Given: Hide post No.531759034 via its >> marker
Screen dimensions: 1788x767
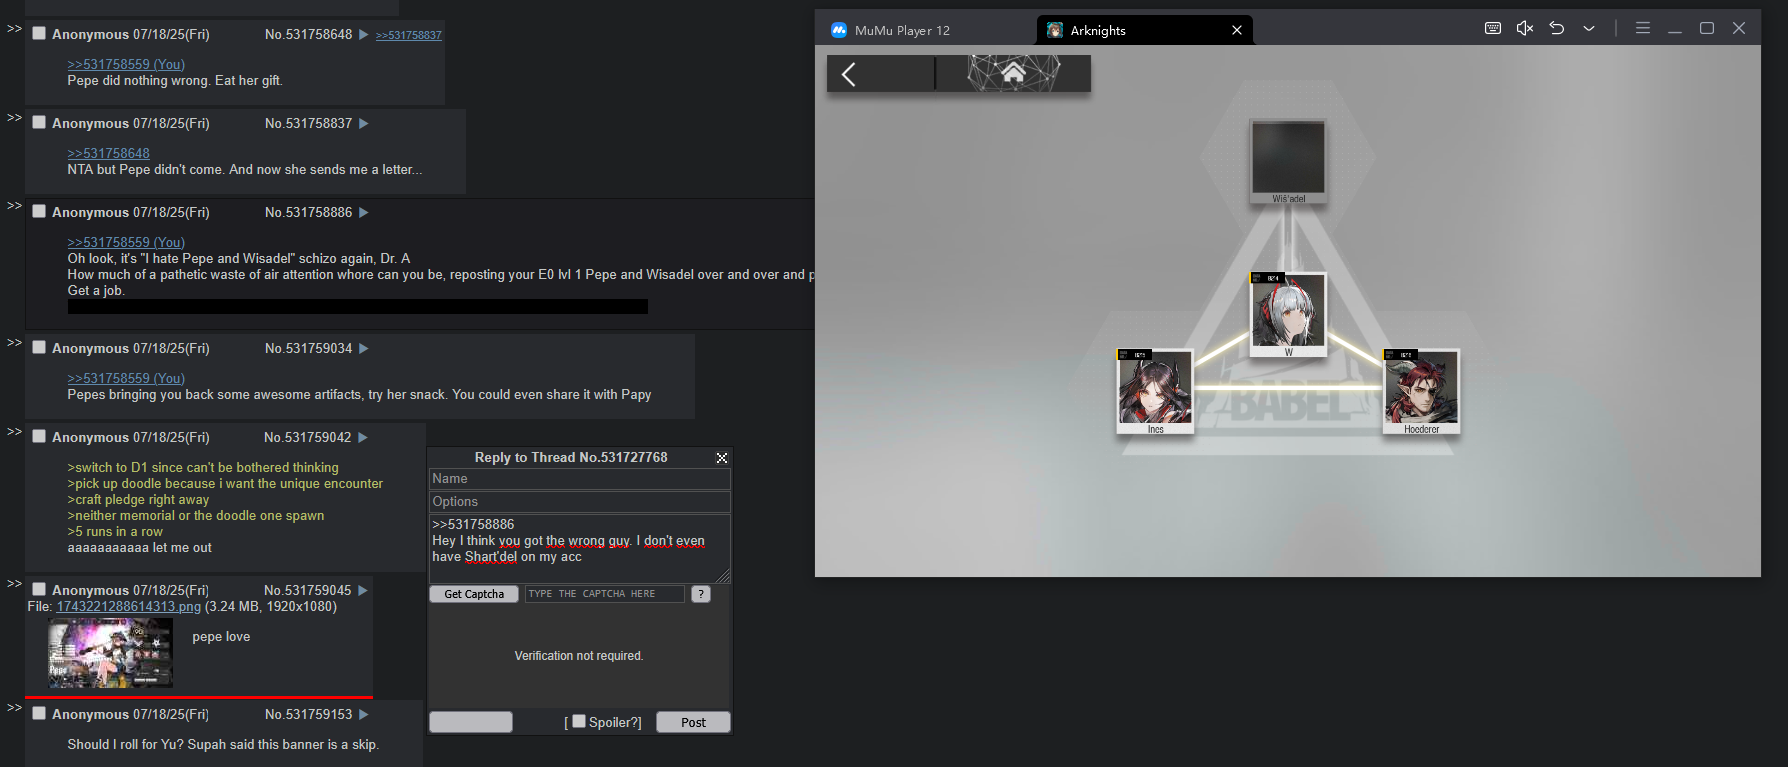Looking at the screenshot, I should coord(14,342).
